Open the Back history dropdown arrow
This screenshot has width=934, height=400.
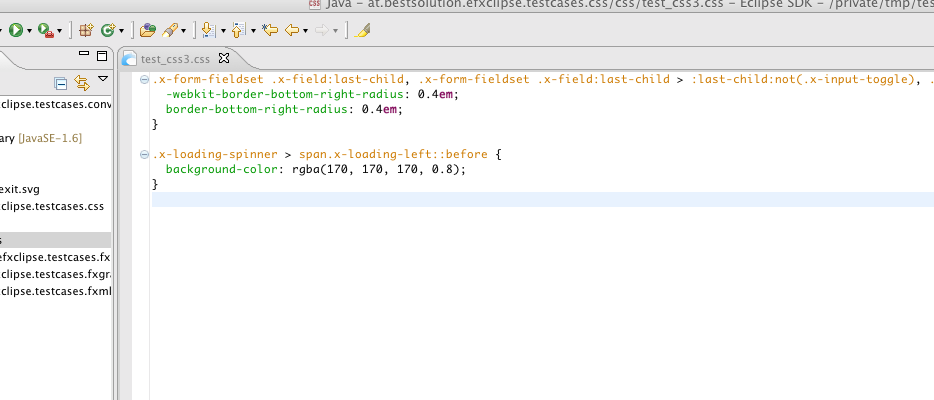pos(305,31)
